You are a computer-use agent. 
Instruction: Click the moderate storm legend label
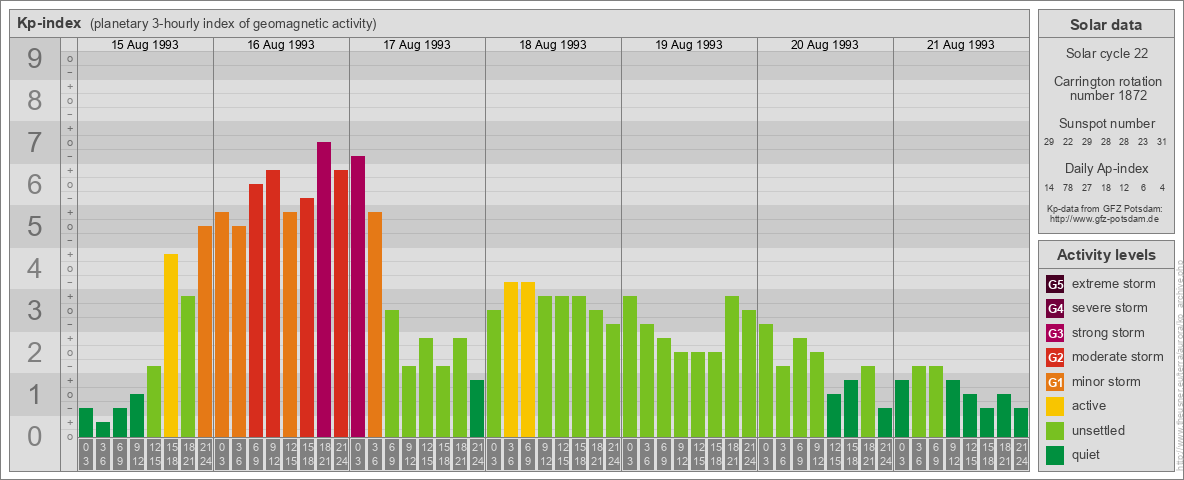tap(1118, 357)
